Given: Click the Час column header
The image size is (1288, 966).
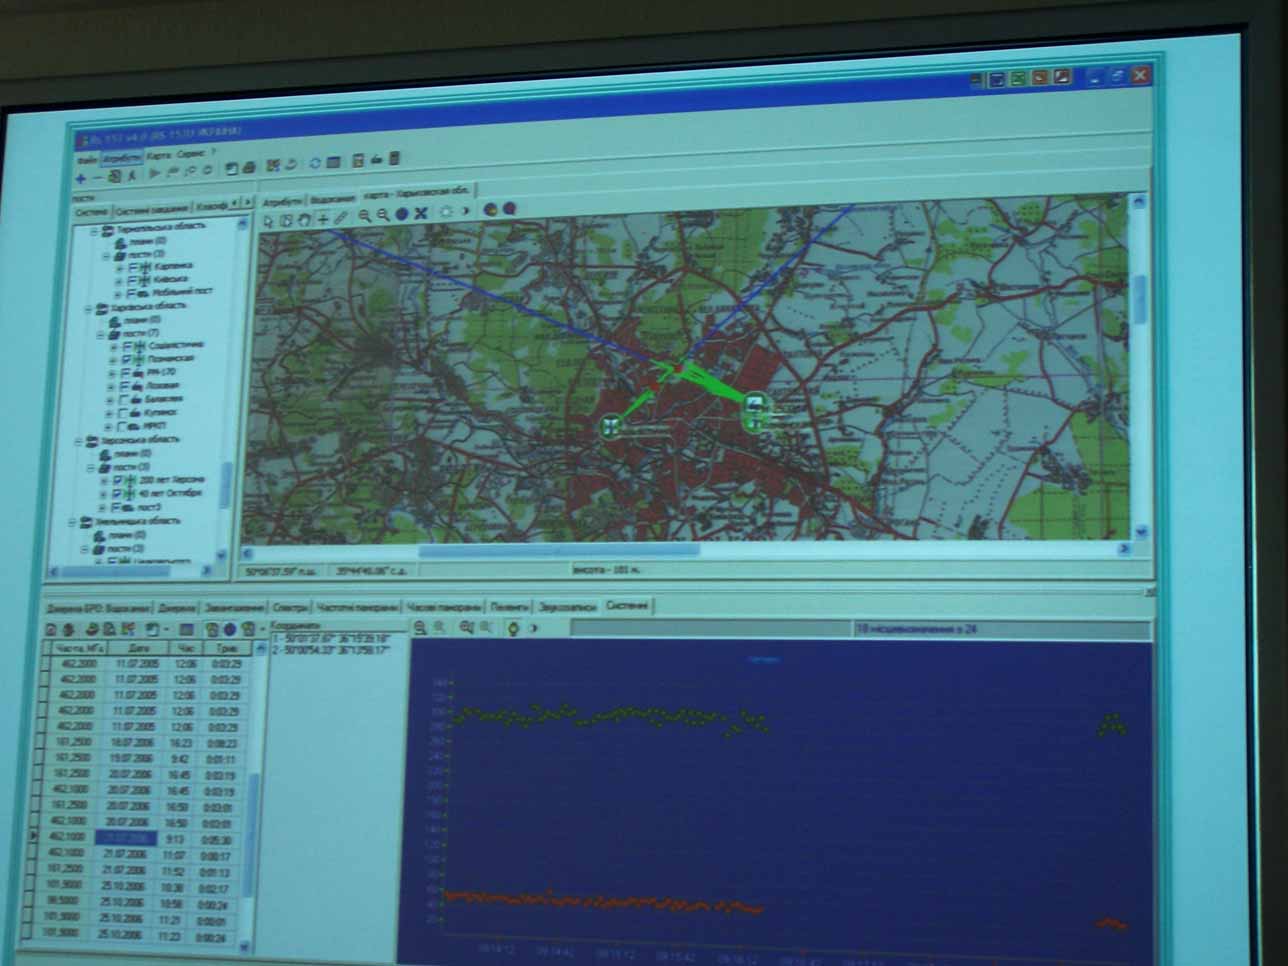Looking at the screenshot, I should 185,648.
